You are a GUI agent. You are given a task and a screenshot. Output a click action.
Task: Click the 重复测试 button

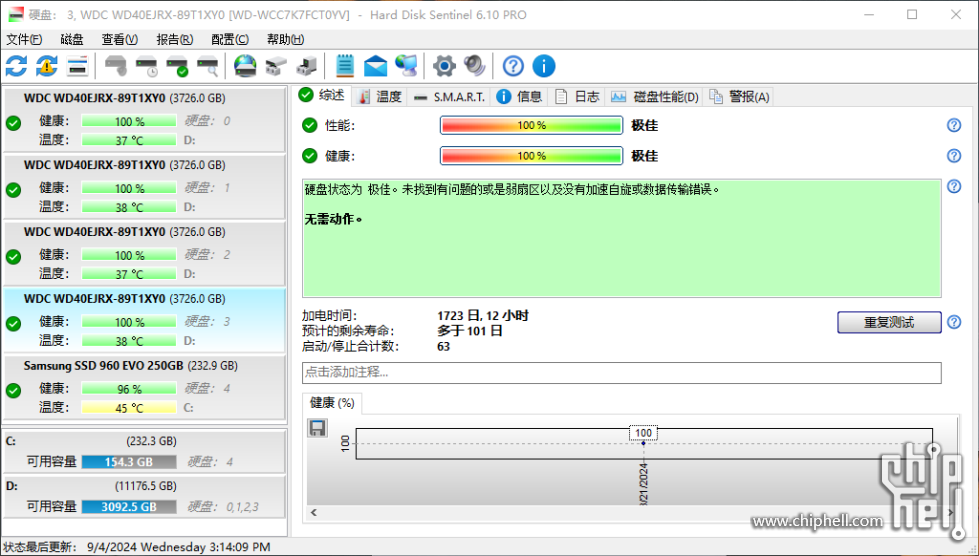click(x=889, y=323)
